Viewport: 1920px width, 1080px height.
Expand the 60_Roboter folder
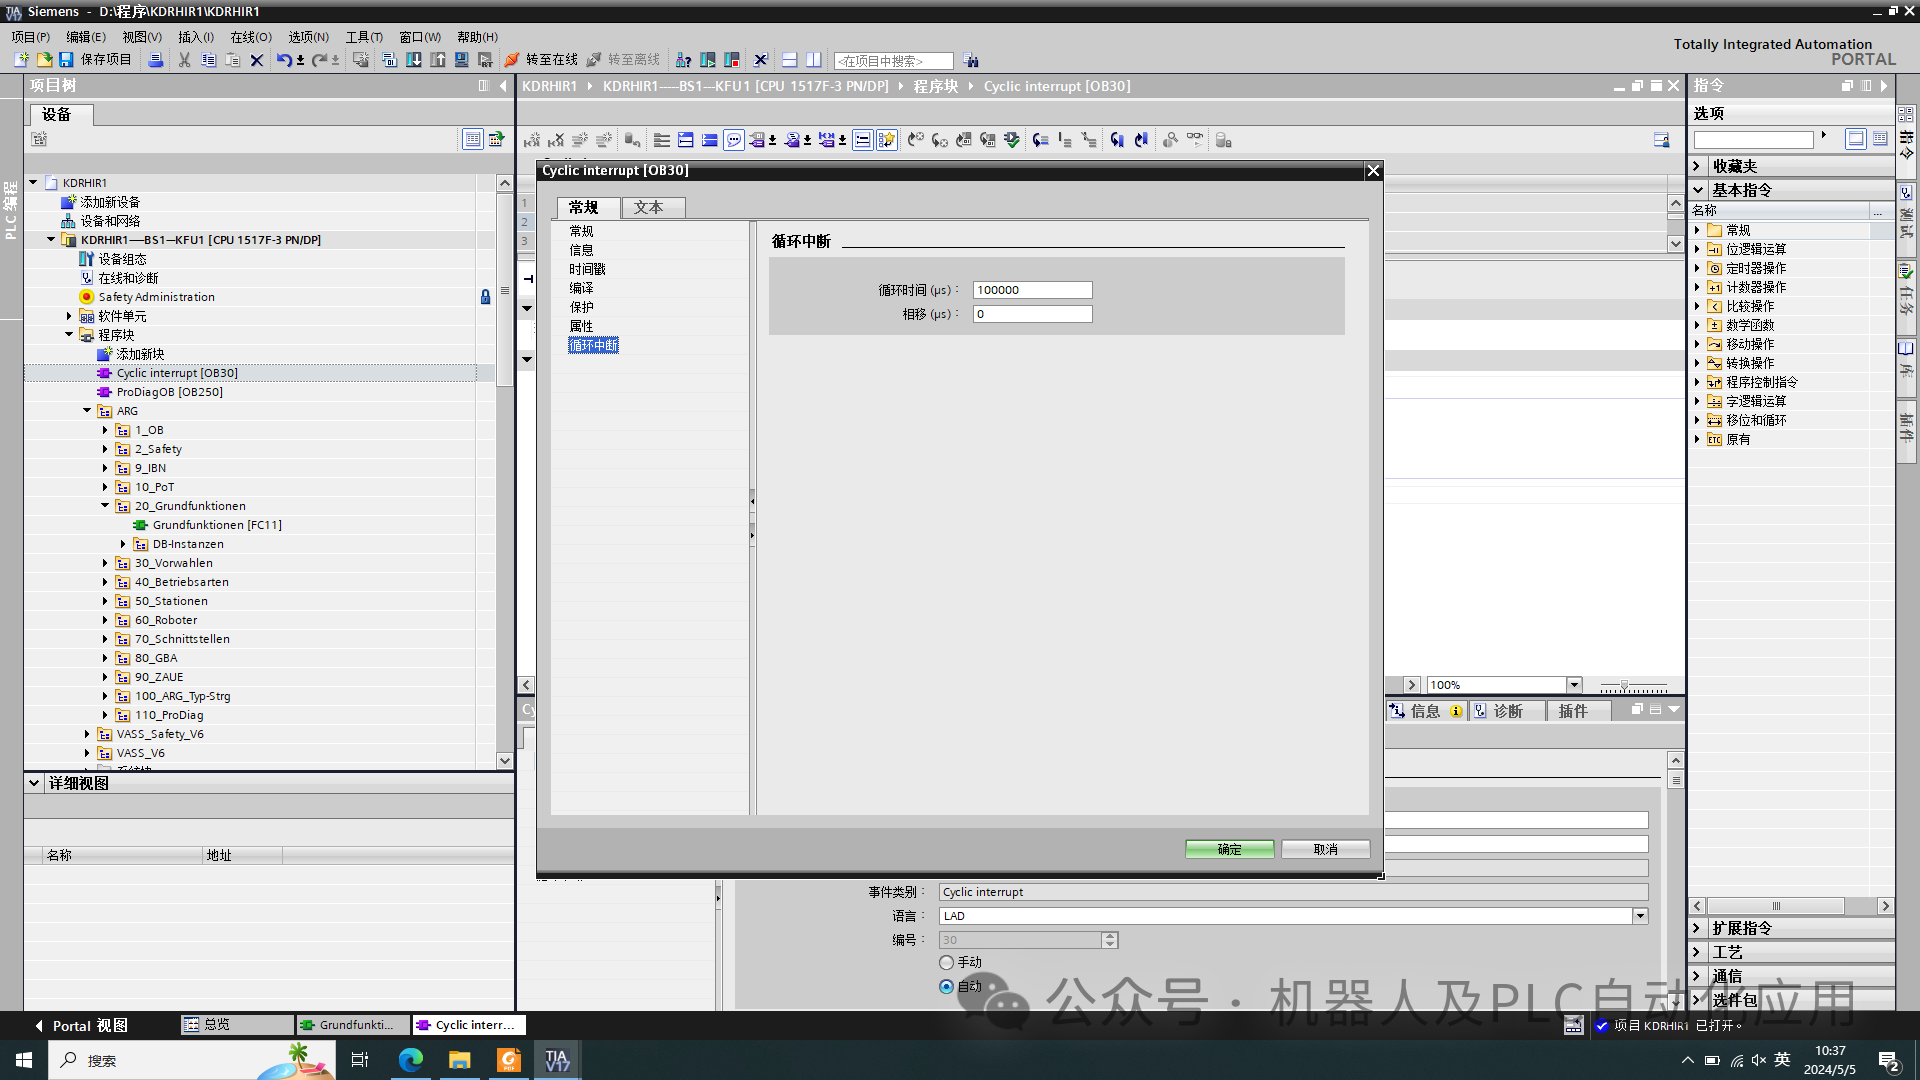[x=105, y=620]
